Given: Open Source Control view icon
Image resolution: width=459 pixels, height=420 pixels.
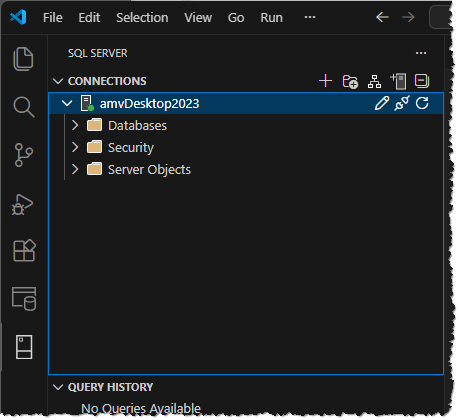Looking at the screenshot, I should coord(24,155).
